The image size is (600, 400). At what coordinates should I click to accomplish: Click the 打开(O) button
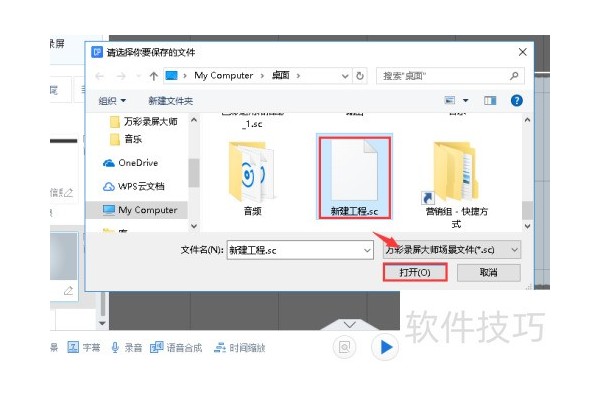(x=415, y=273)
